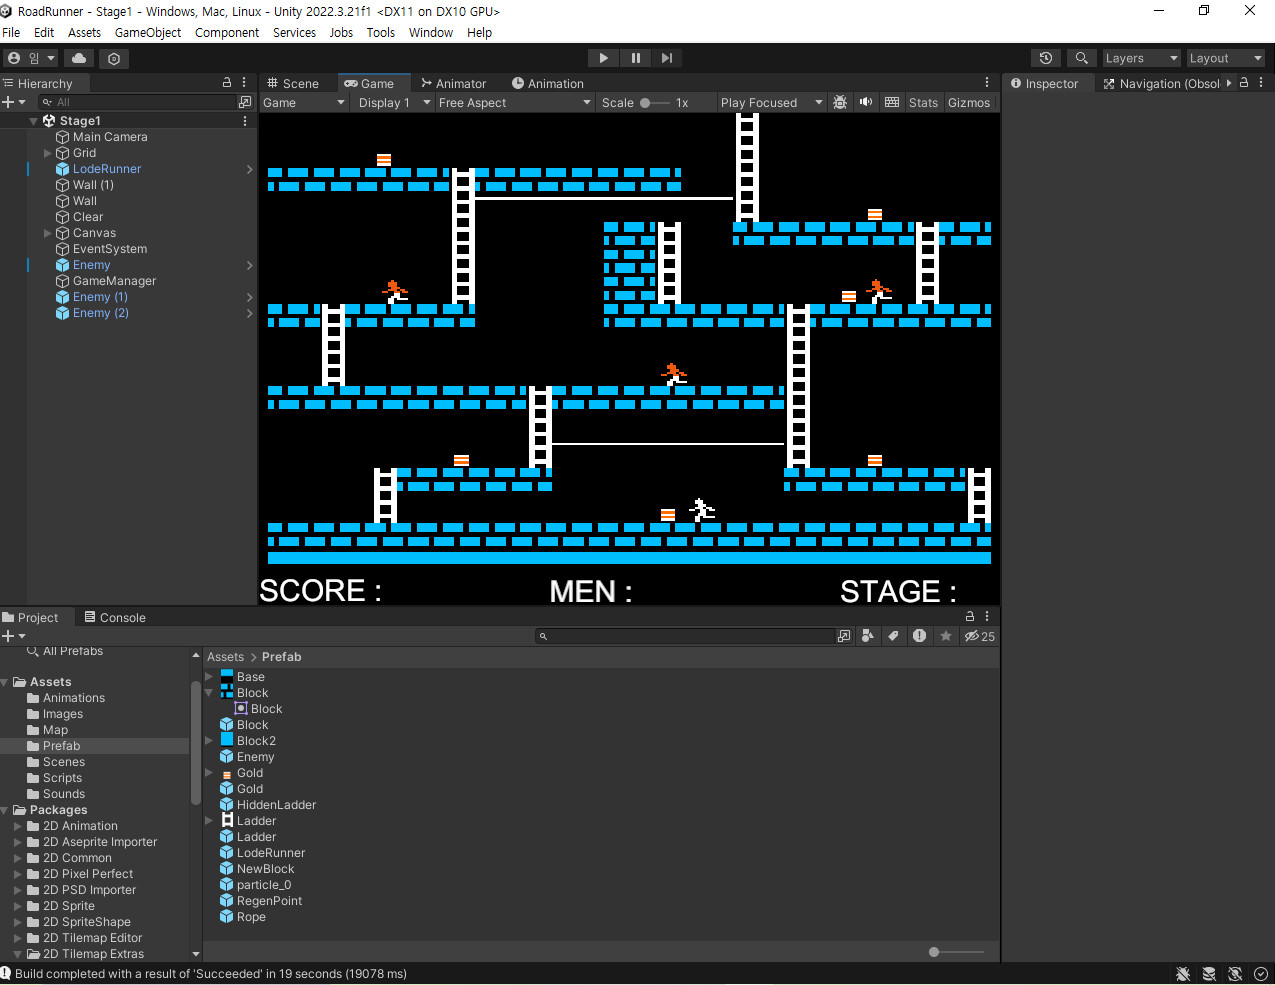Click the Project panel search field

pos(690,636)
